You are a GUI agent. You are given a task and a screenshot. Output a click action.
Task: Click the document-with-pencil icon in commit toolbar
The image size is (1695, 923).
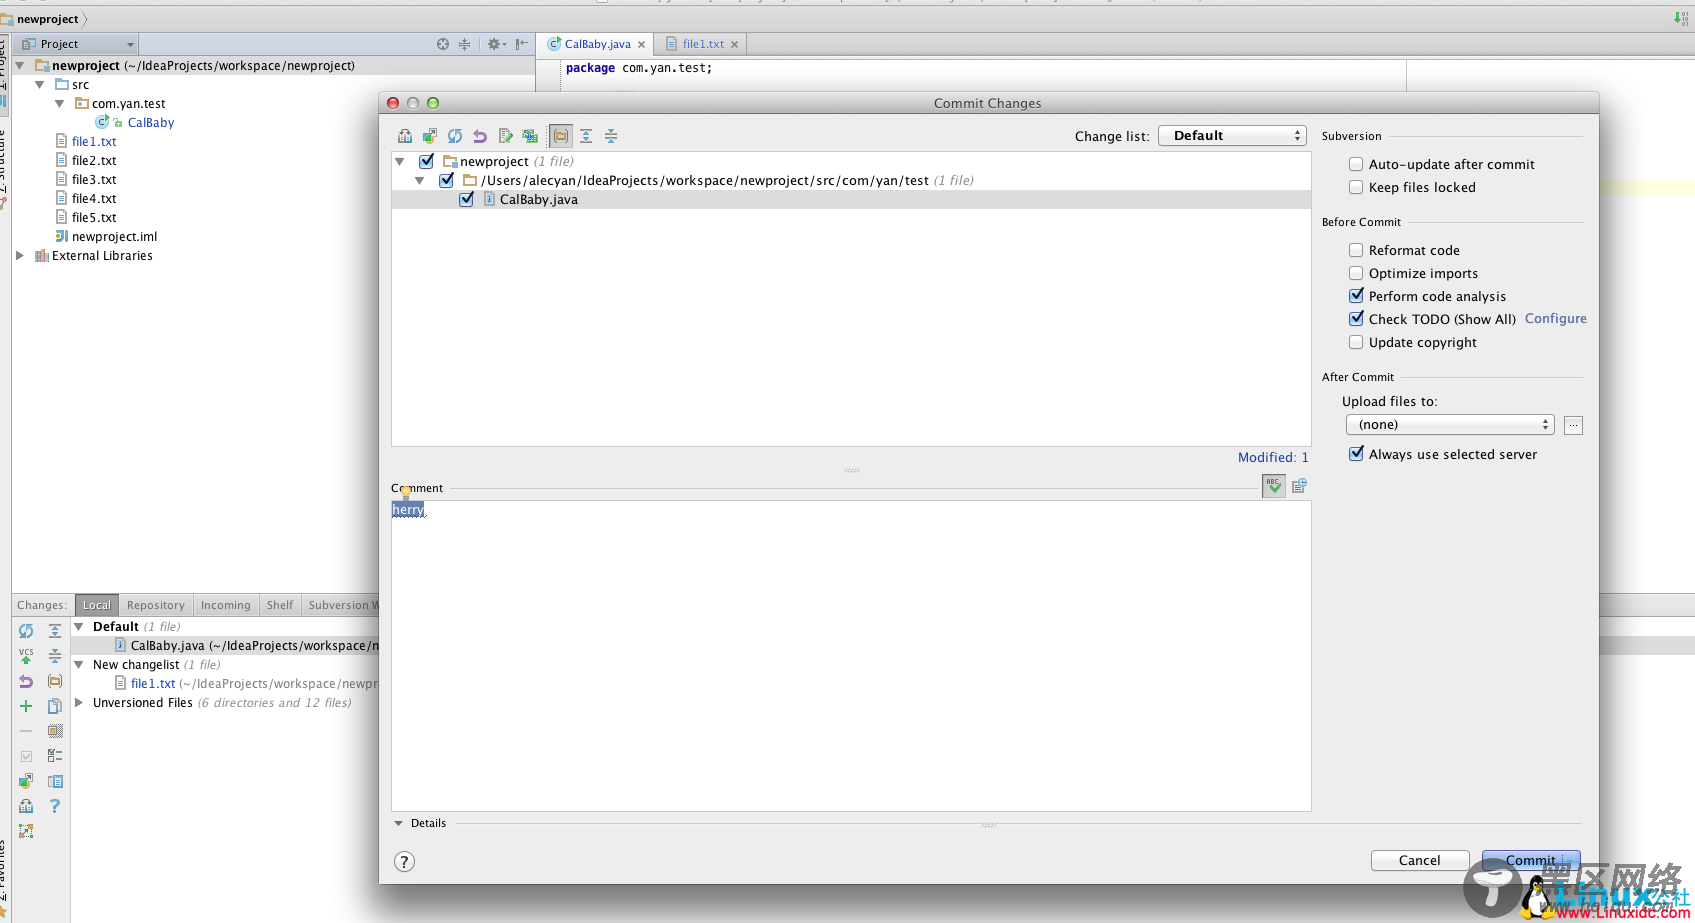505,136
